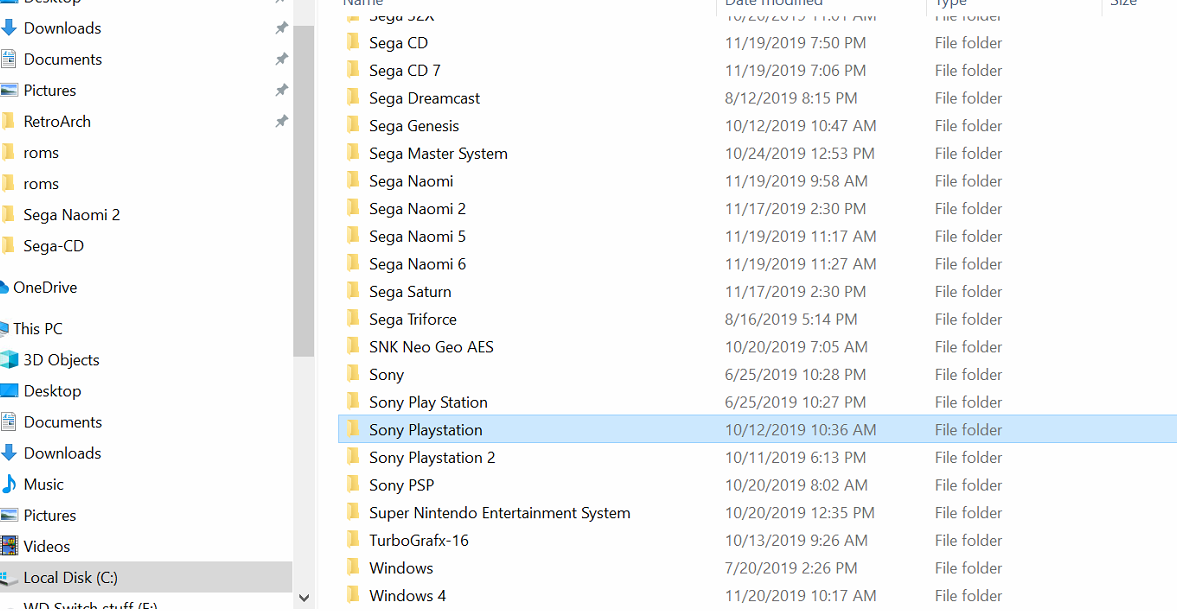Click the TurboGrafx-16 folder icon
This screenshot has height=611, width=1177.
353,540
